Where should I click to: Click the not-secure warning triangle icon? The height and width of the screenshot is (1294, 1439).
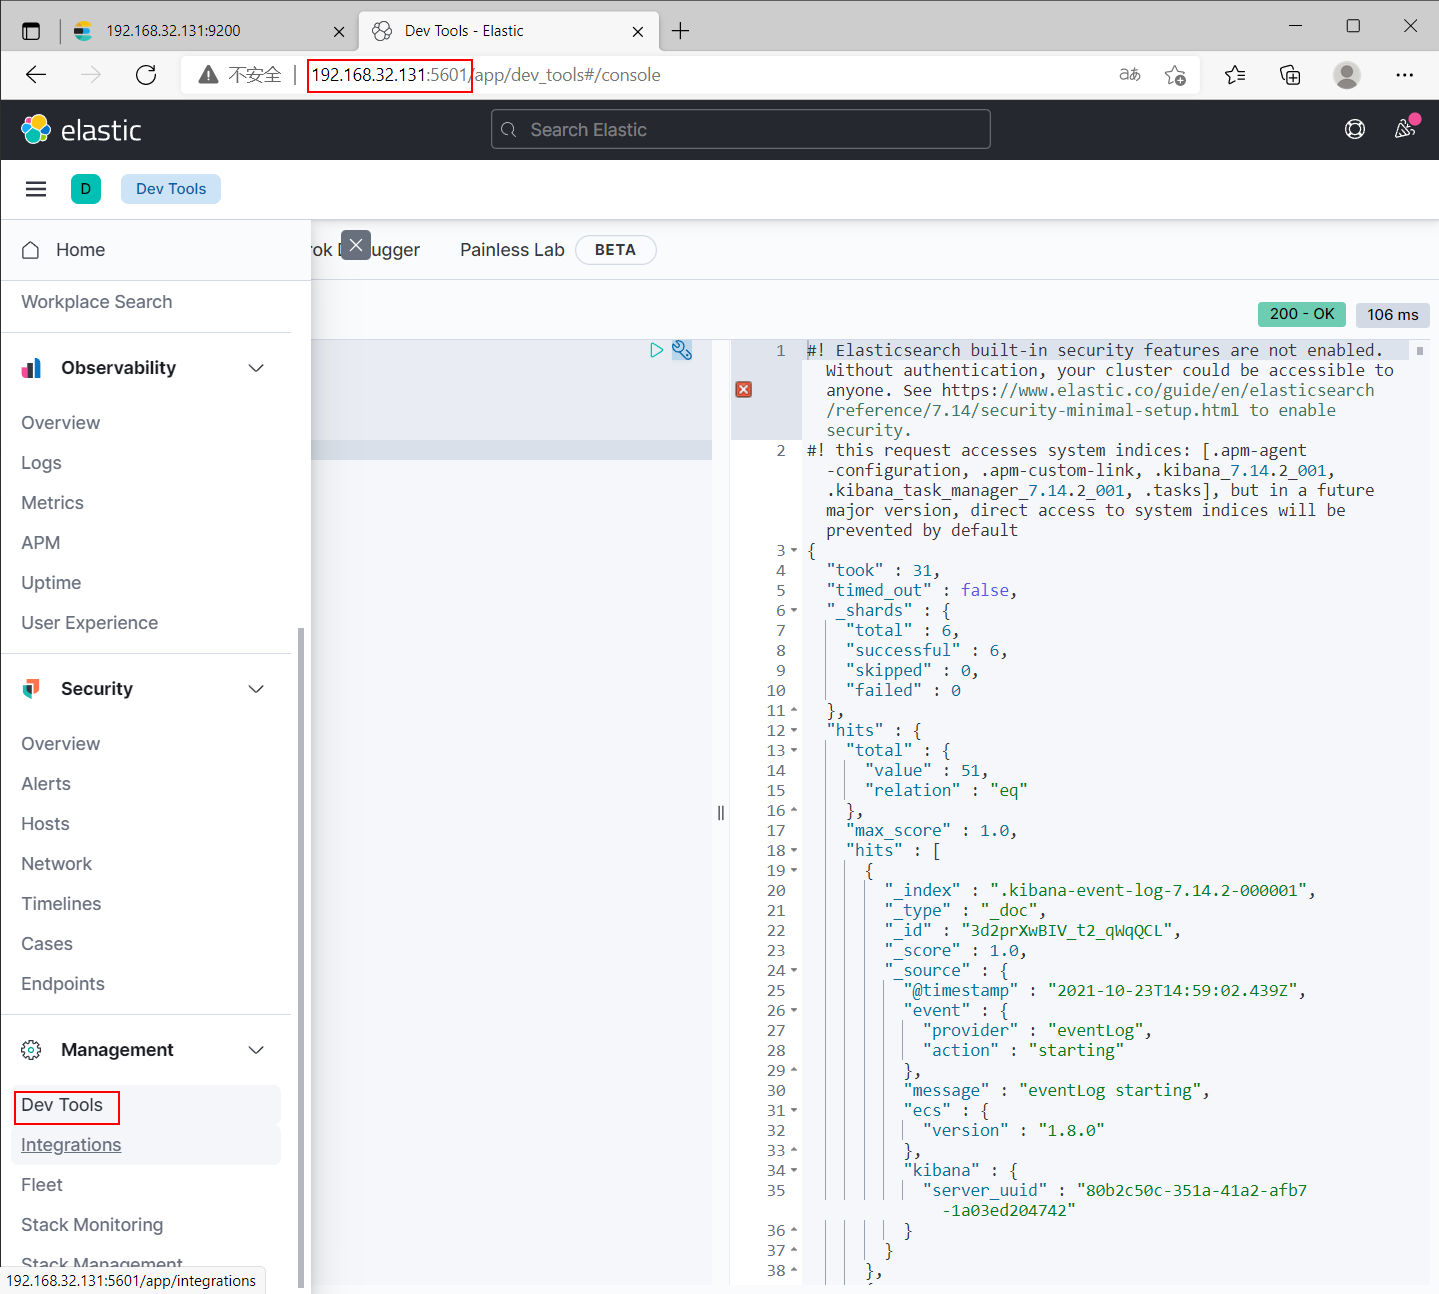click(208, 75)
